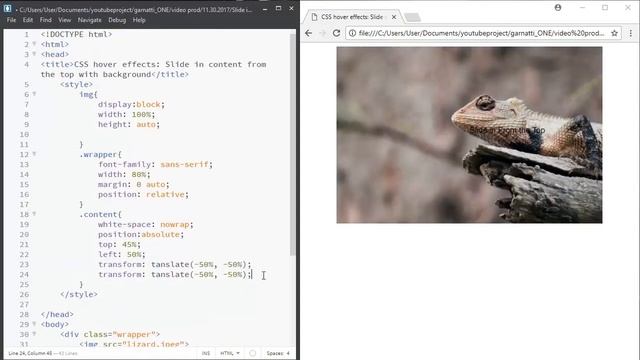Click the DOCTYPE html line of code
This screenshot has height=360, width=640.
coord(76,34)
